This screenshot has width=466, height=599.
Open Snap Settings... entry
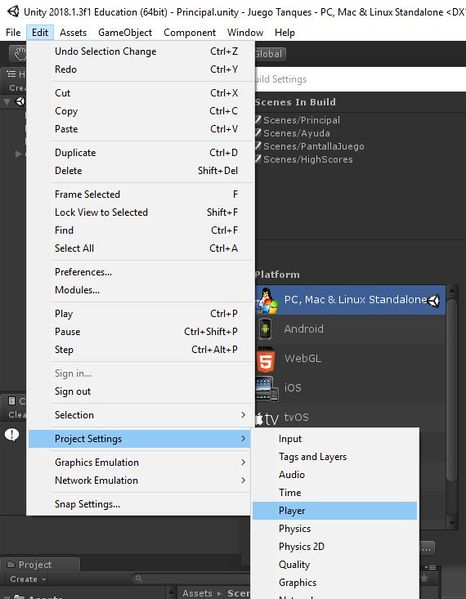pos(139,504)
